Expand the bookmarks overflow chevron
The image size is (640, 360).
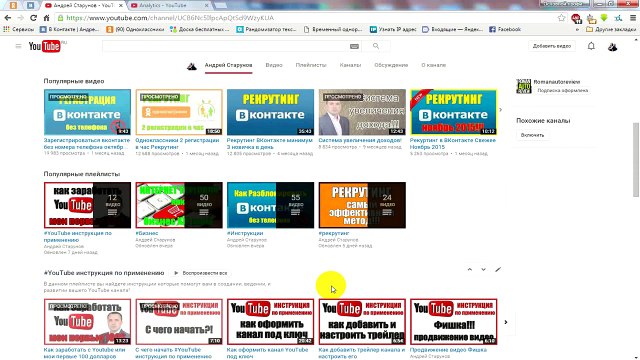coord(577,29)
